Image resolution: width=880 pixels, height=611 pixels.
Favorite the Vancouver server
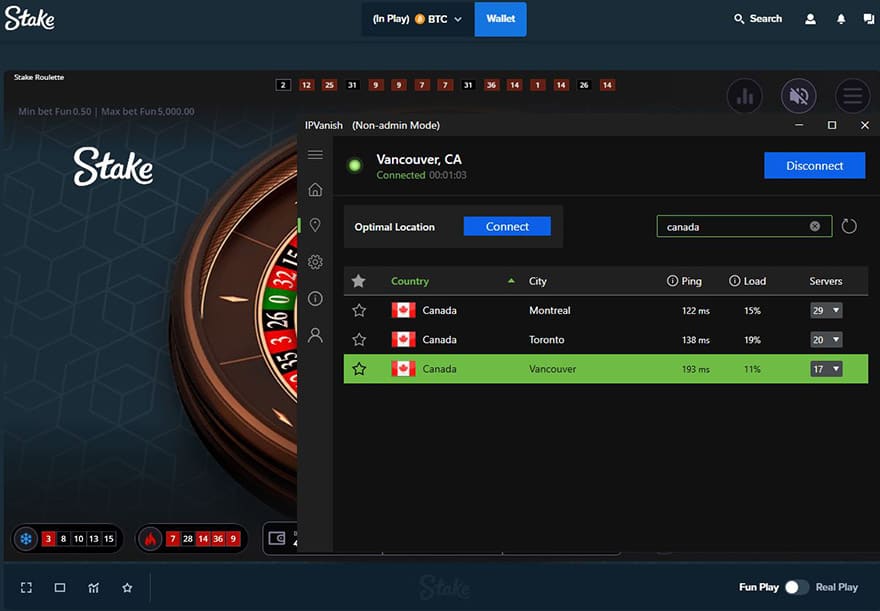click(x=359, y=369)
